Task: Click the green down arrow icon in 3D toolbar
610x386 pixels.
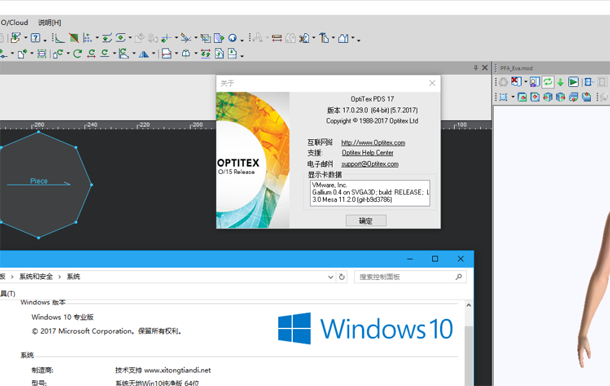Action: click(x=560, y=82)
